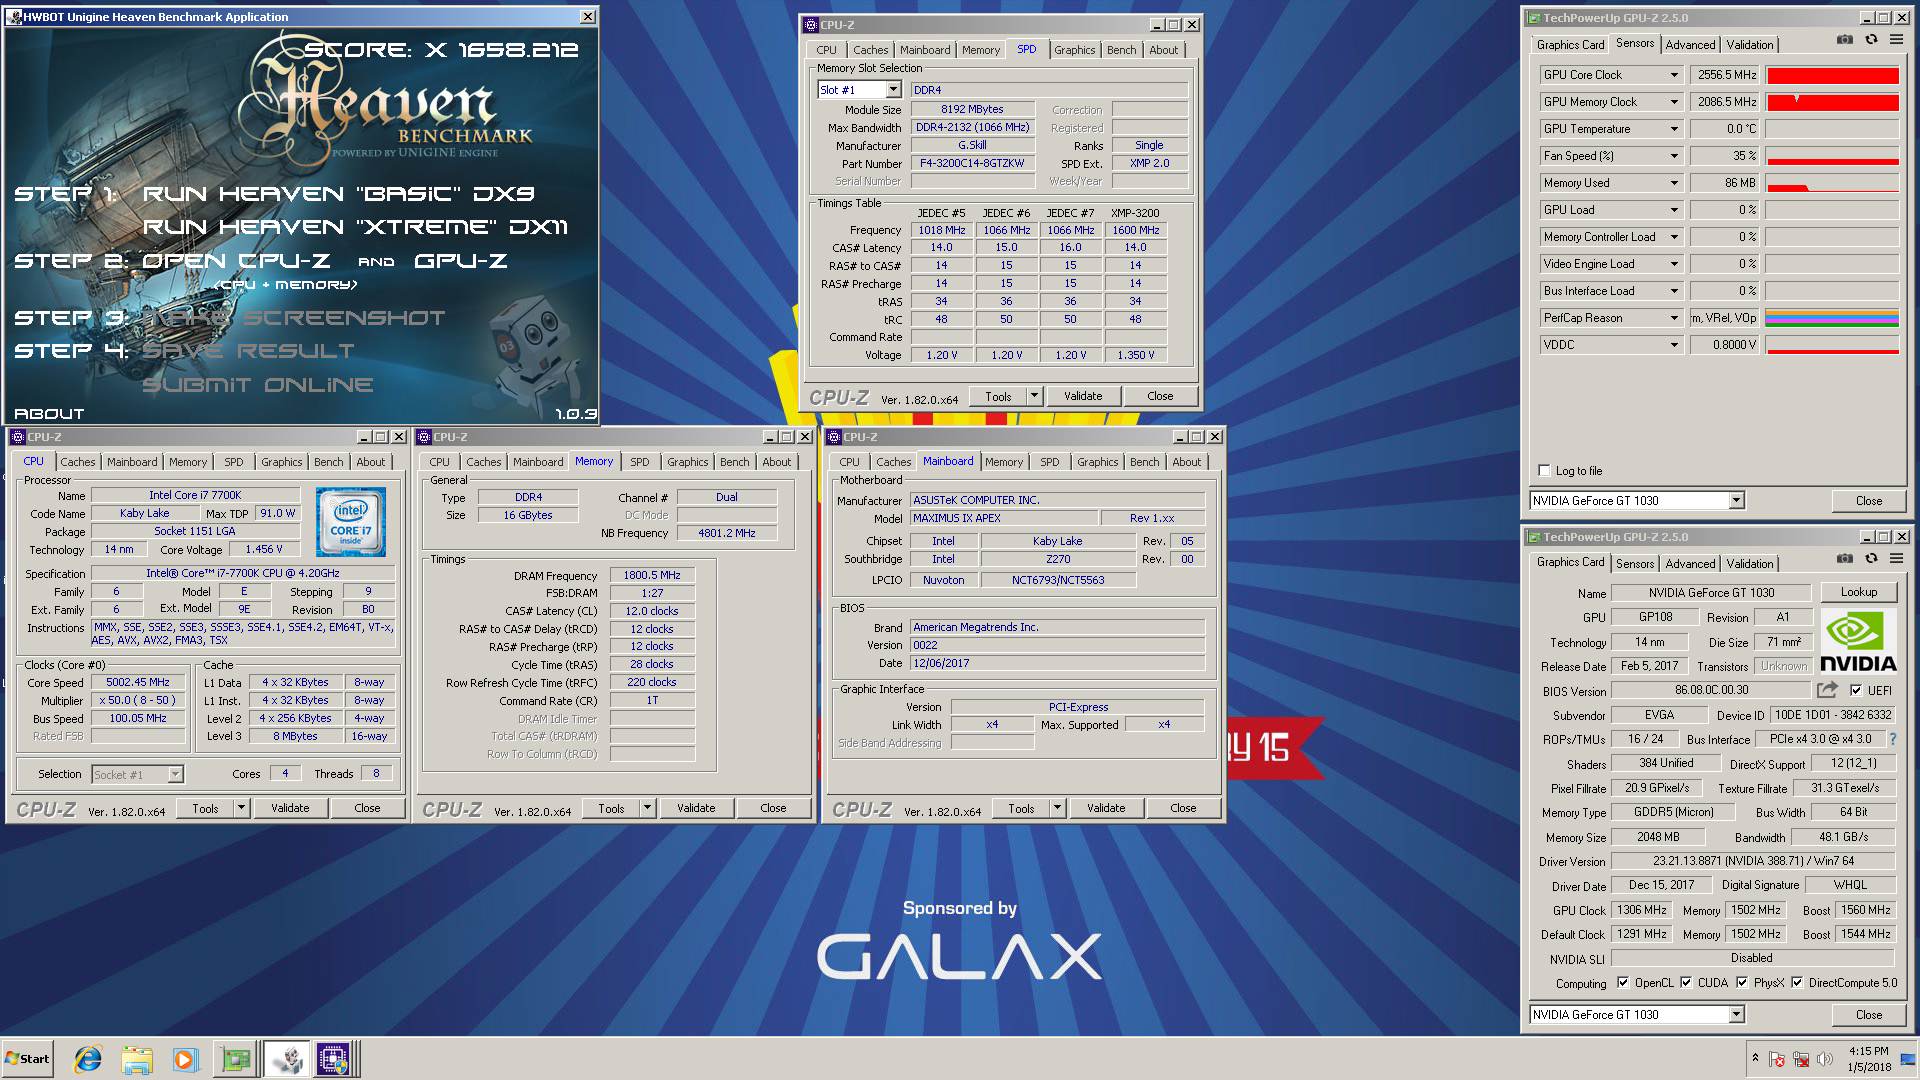Image resolution: width=1920 pixels, height=1080 pixels.
Task: Switch to Validation tab in GPU-Z Graphics Card window
Action: pyautogui.click(x=1749, y=563)
